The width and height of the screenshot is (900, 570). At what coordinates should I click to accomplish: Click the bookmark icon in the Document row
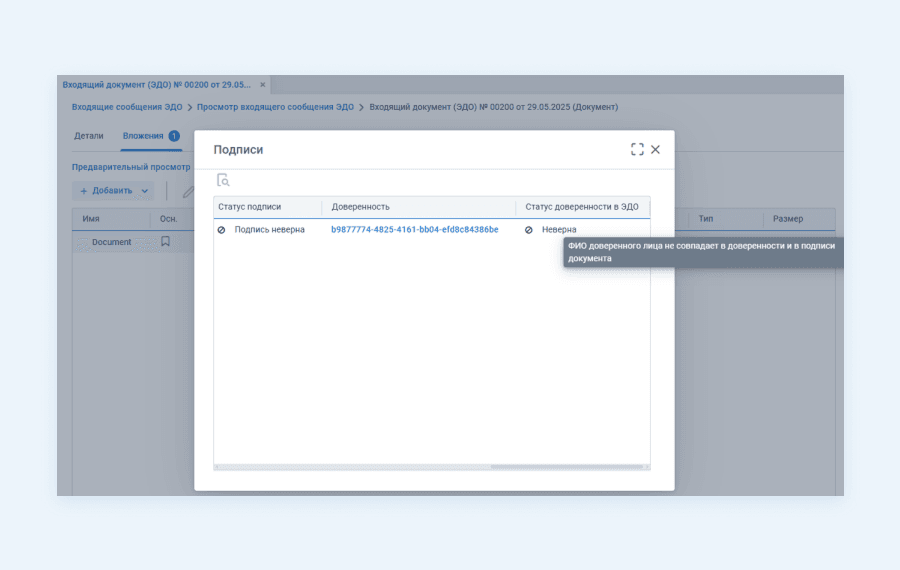(165, 241)
